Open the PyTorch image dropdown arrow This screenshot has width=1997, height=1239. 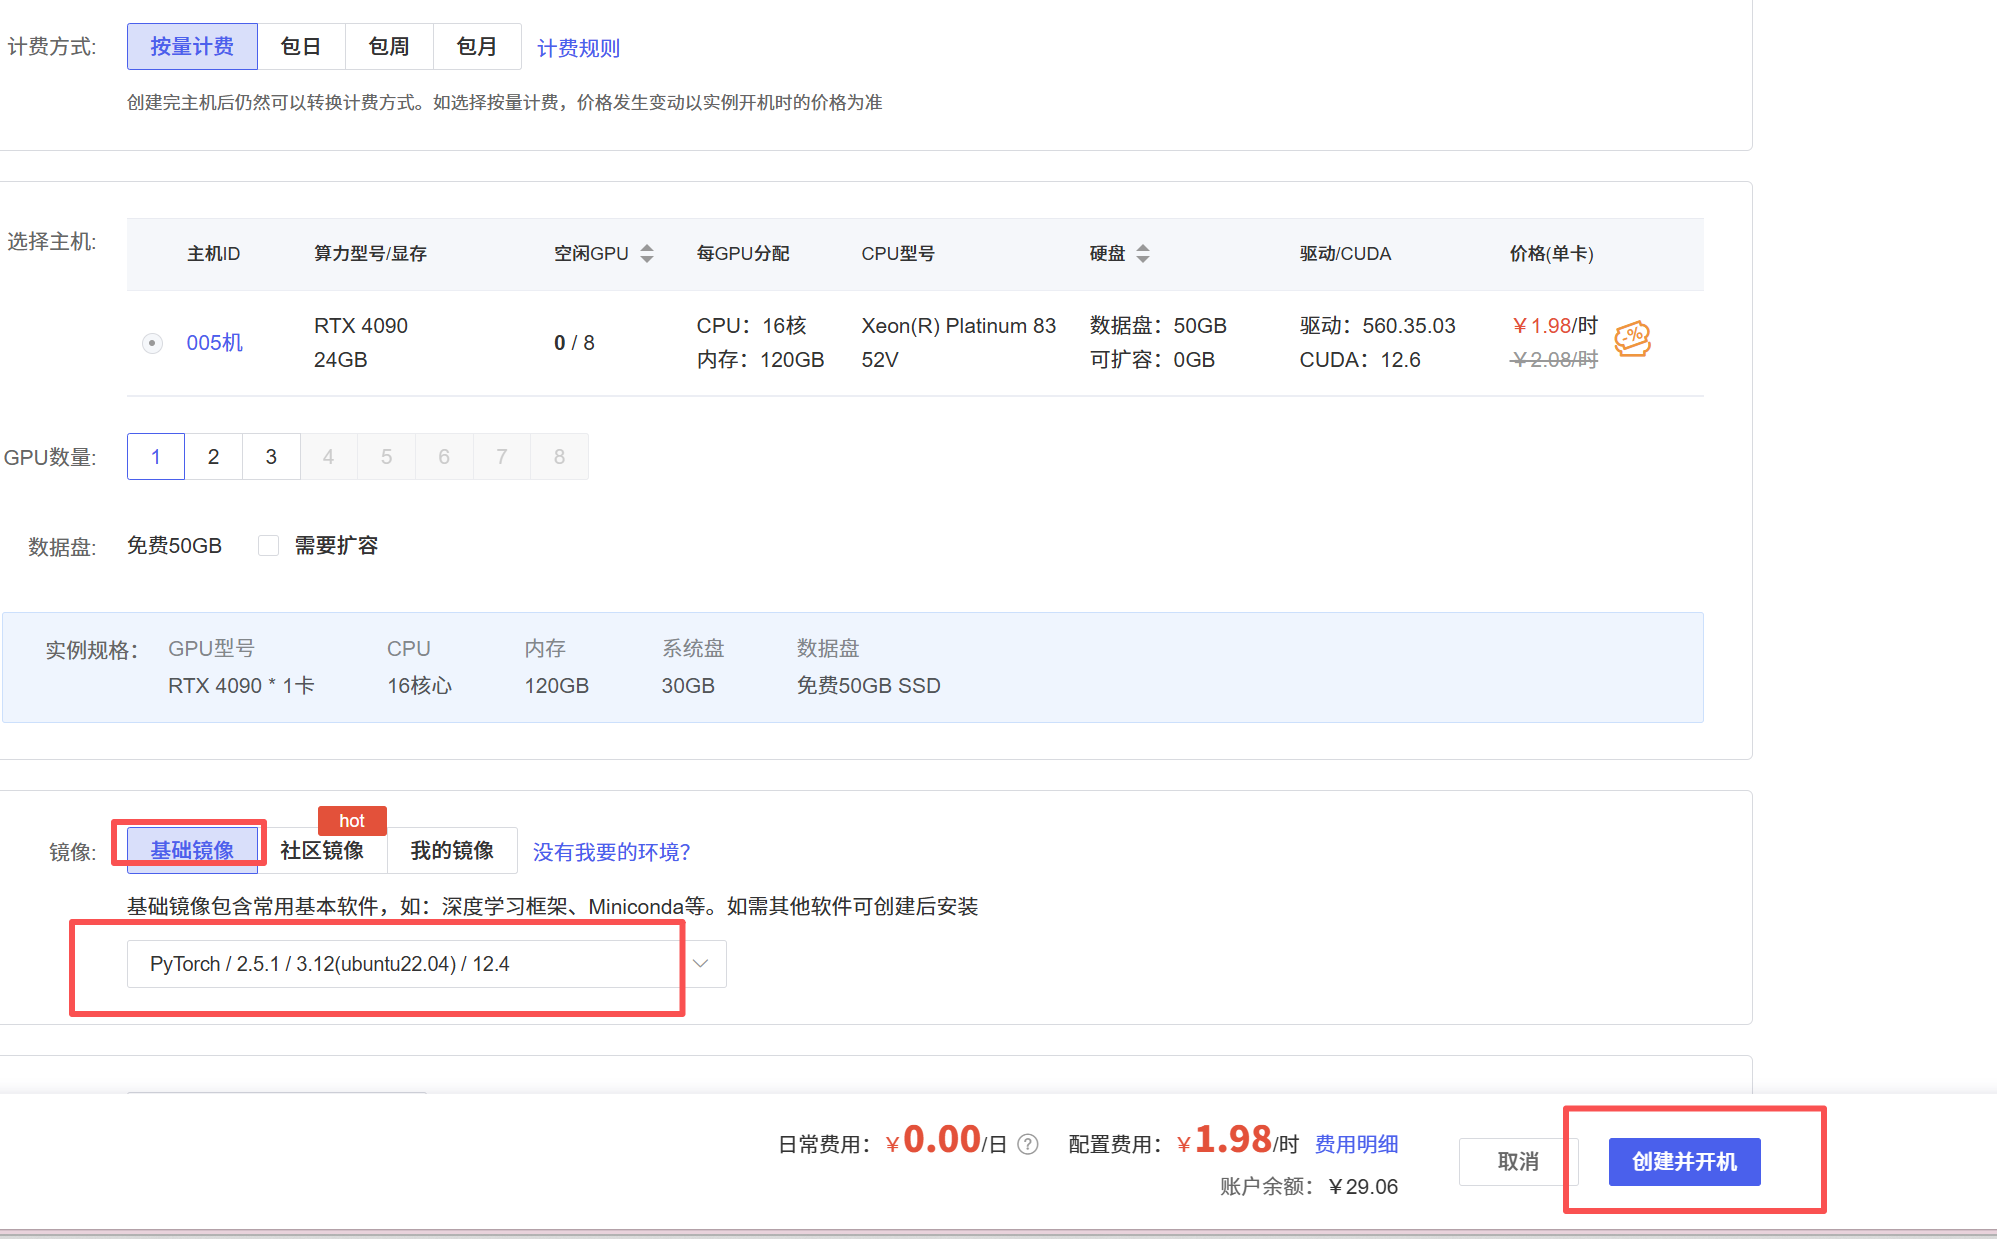[x=701, y=964]
